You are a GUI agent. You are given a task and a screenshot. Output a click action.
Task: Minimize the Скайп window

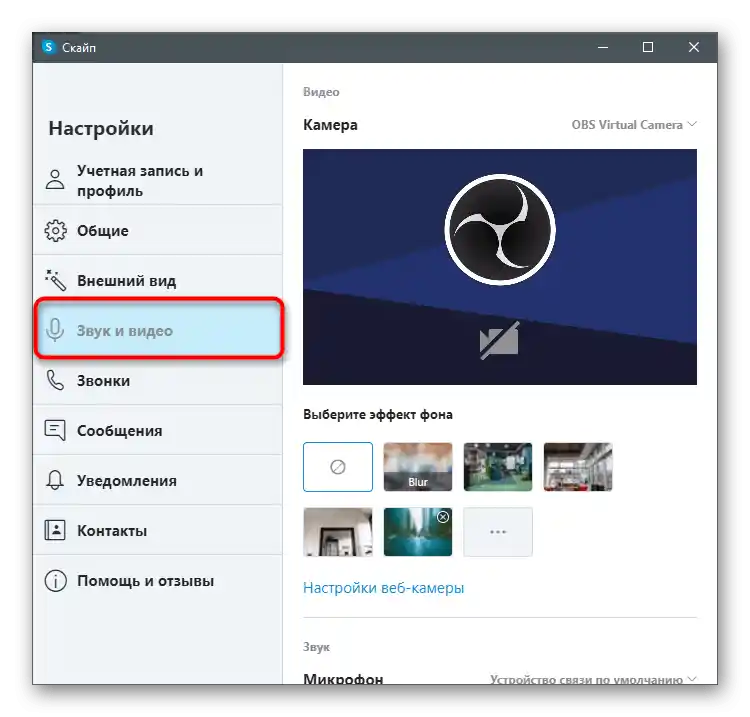click(603, 47)
